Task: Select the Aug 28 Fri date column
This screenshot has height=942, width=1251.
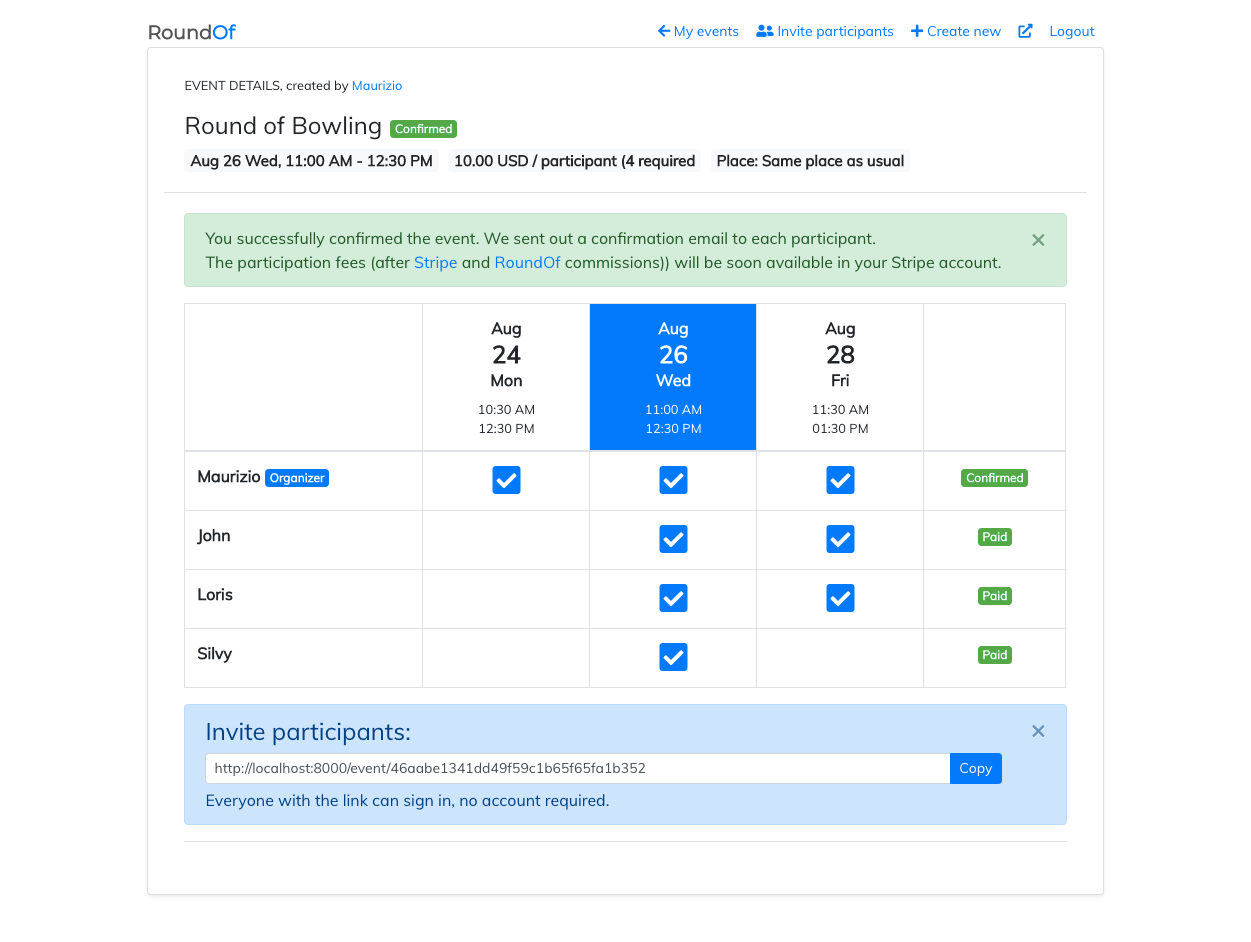Action: [840, 377]
